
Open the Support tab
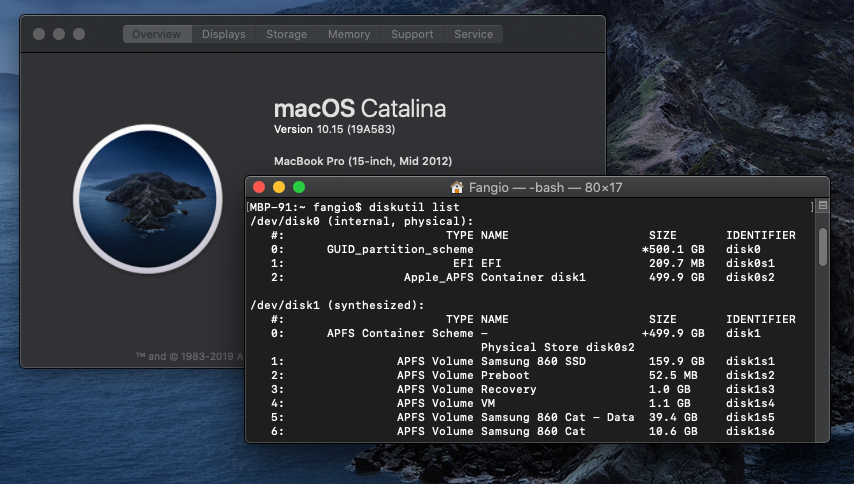(x=412, y=34)
